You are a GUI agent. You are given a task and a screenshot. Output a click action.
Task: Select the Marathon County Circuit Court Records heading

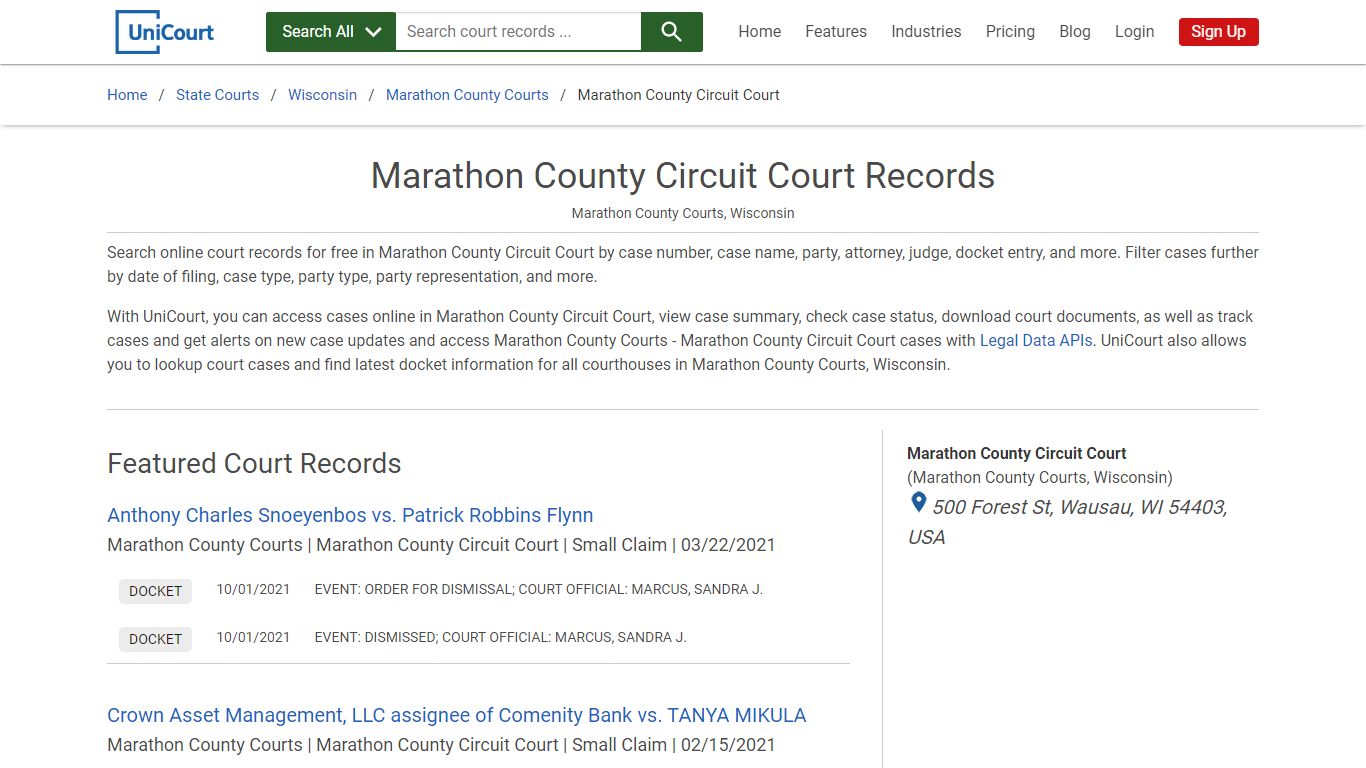coord(683,176)
